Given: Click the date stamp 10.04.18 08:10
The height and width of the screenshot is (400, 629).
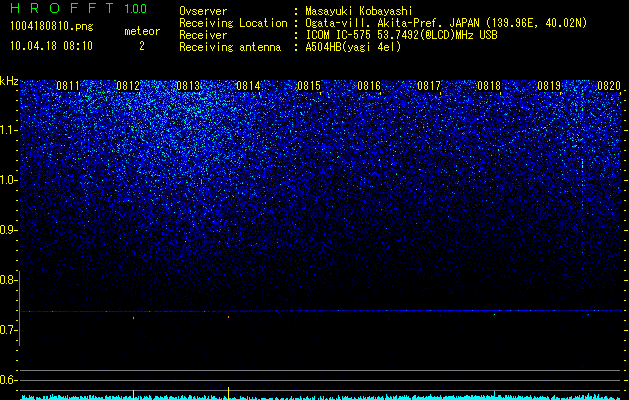Looking at the screenshot, I should 51,46.
